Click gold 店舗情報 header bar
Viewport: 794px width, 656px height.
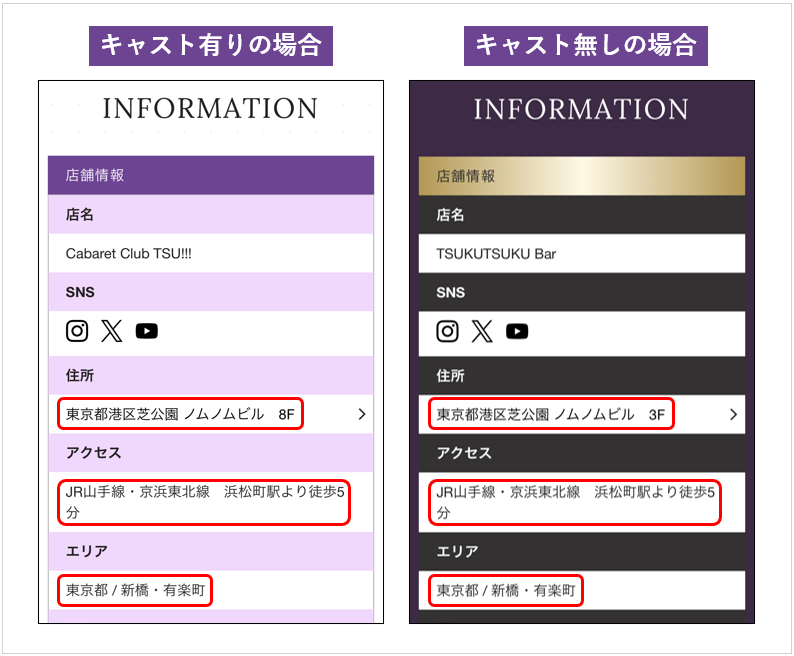[x=582, y=176]
